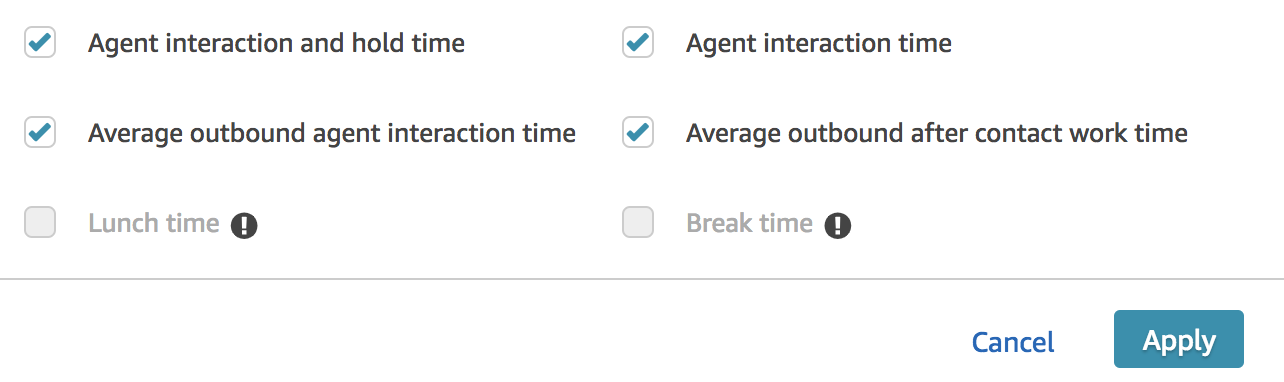The image size is (1284, 382).
Task: Tick the greyed-out Lunch time checkbox
Action: pos(40,222)
